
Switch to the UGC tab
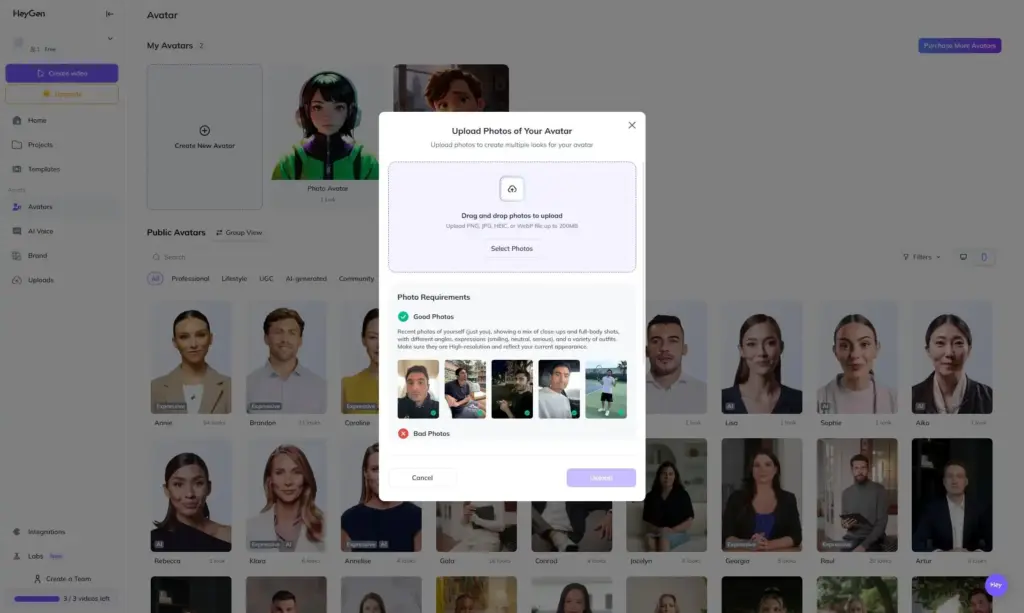click(266, 279)
